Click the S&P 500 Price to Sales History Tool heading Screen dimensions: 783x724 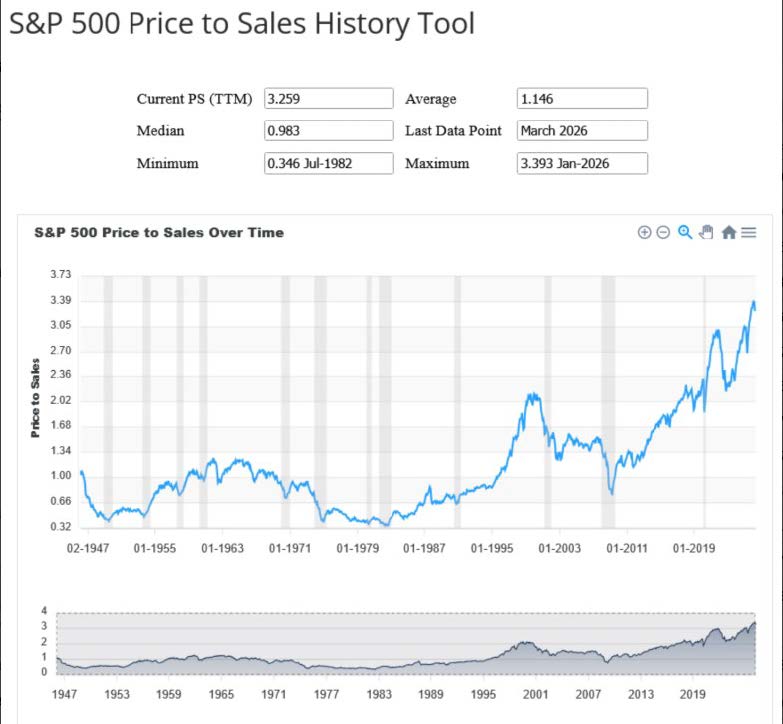pyautogui.click(x=242, y=24)
